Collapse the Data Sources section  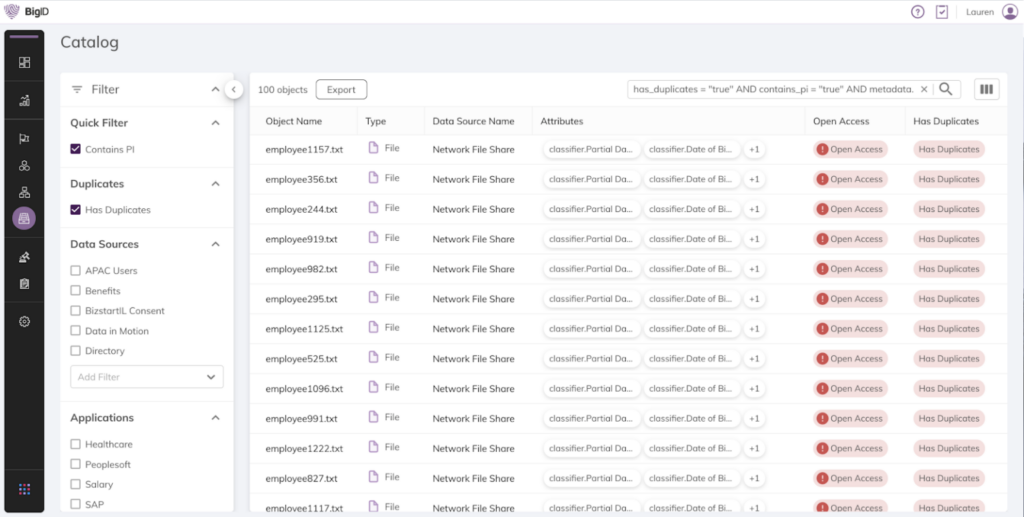pos(215,244)
